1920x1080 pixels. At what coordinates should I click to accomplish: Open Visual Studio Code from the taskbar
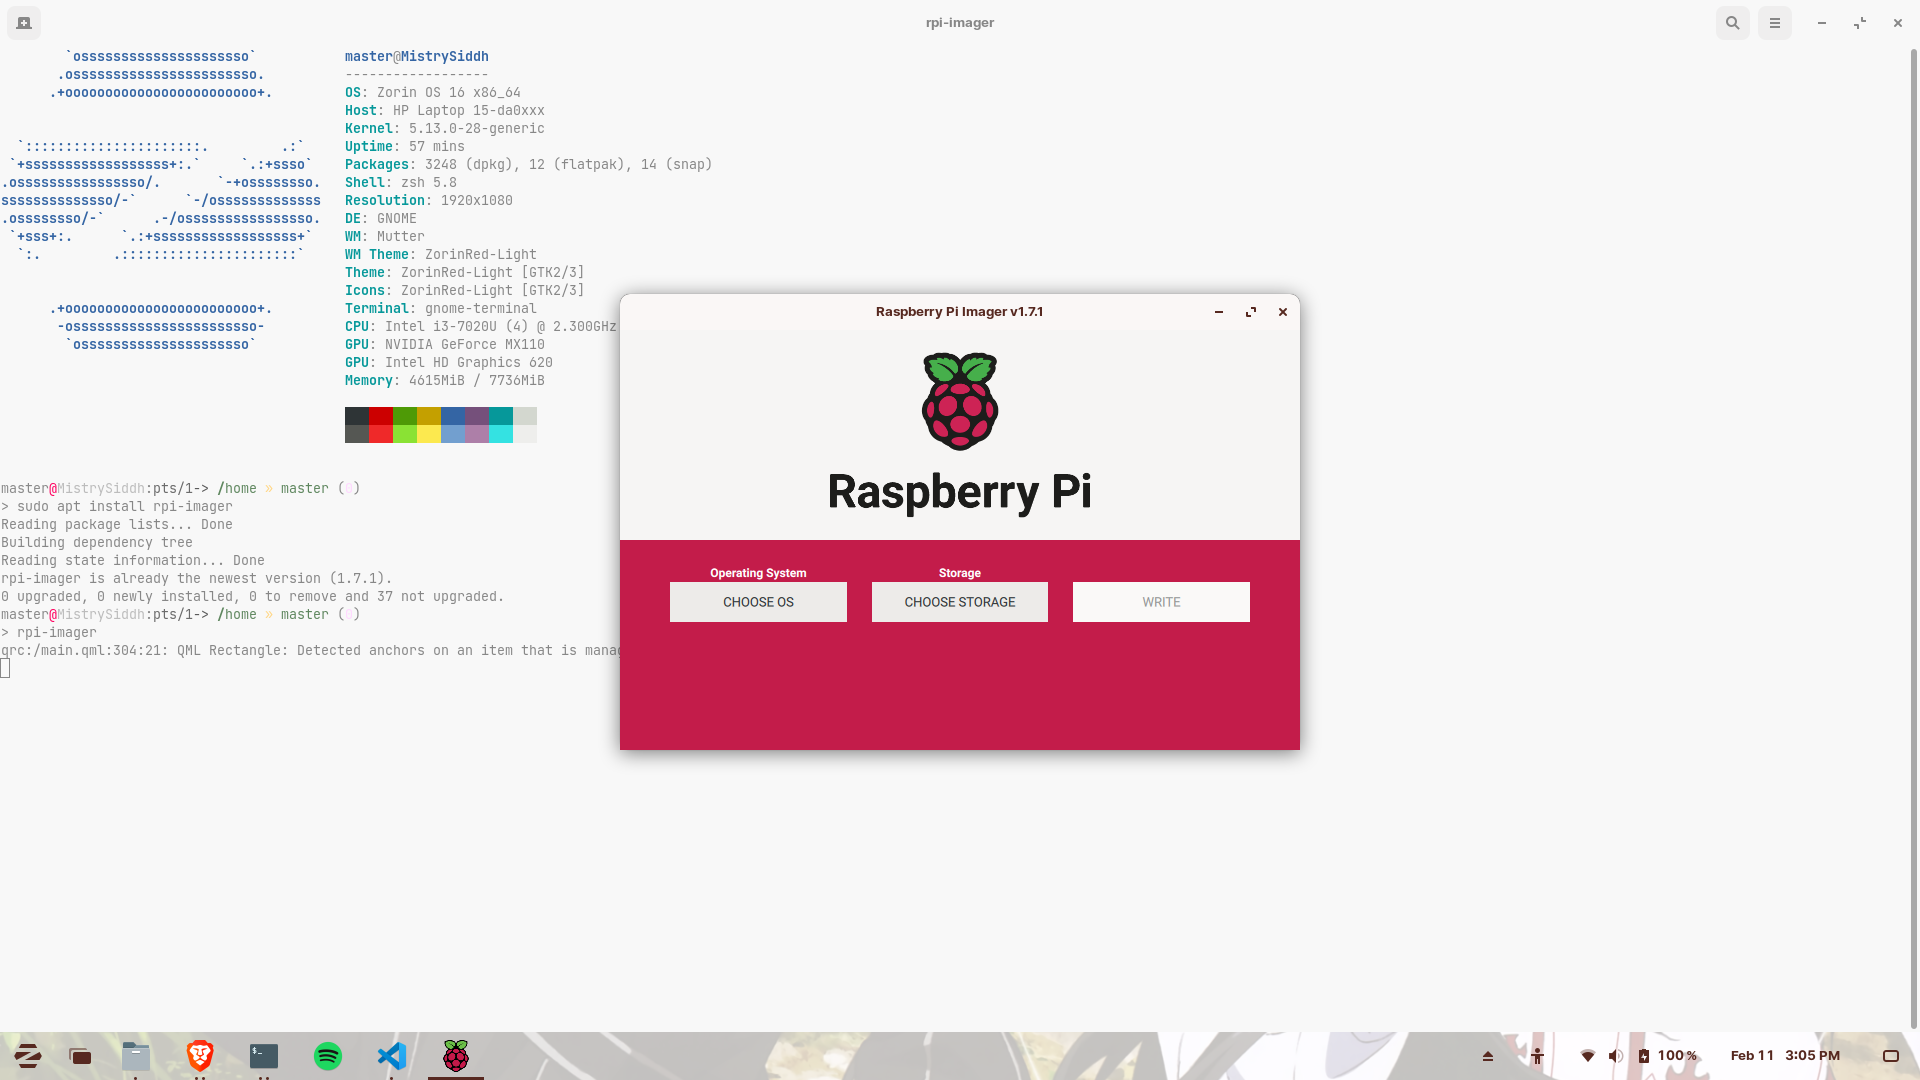(392, 1056)
